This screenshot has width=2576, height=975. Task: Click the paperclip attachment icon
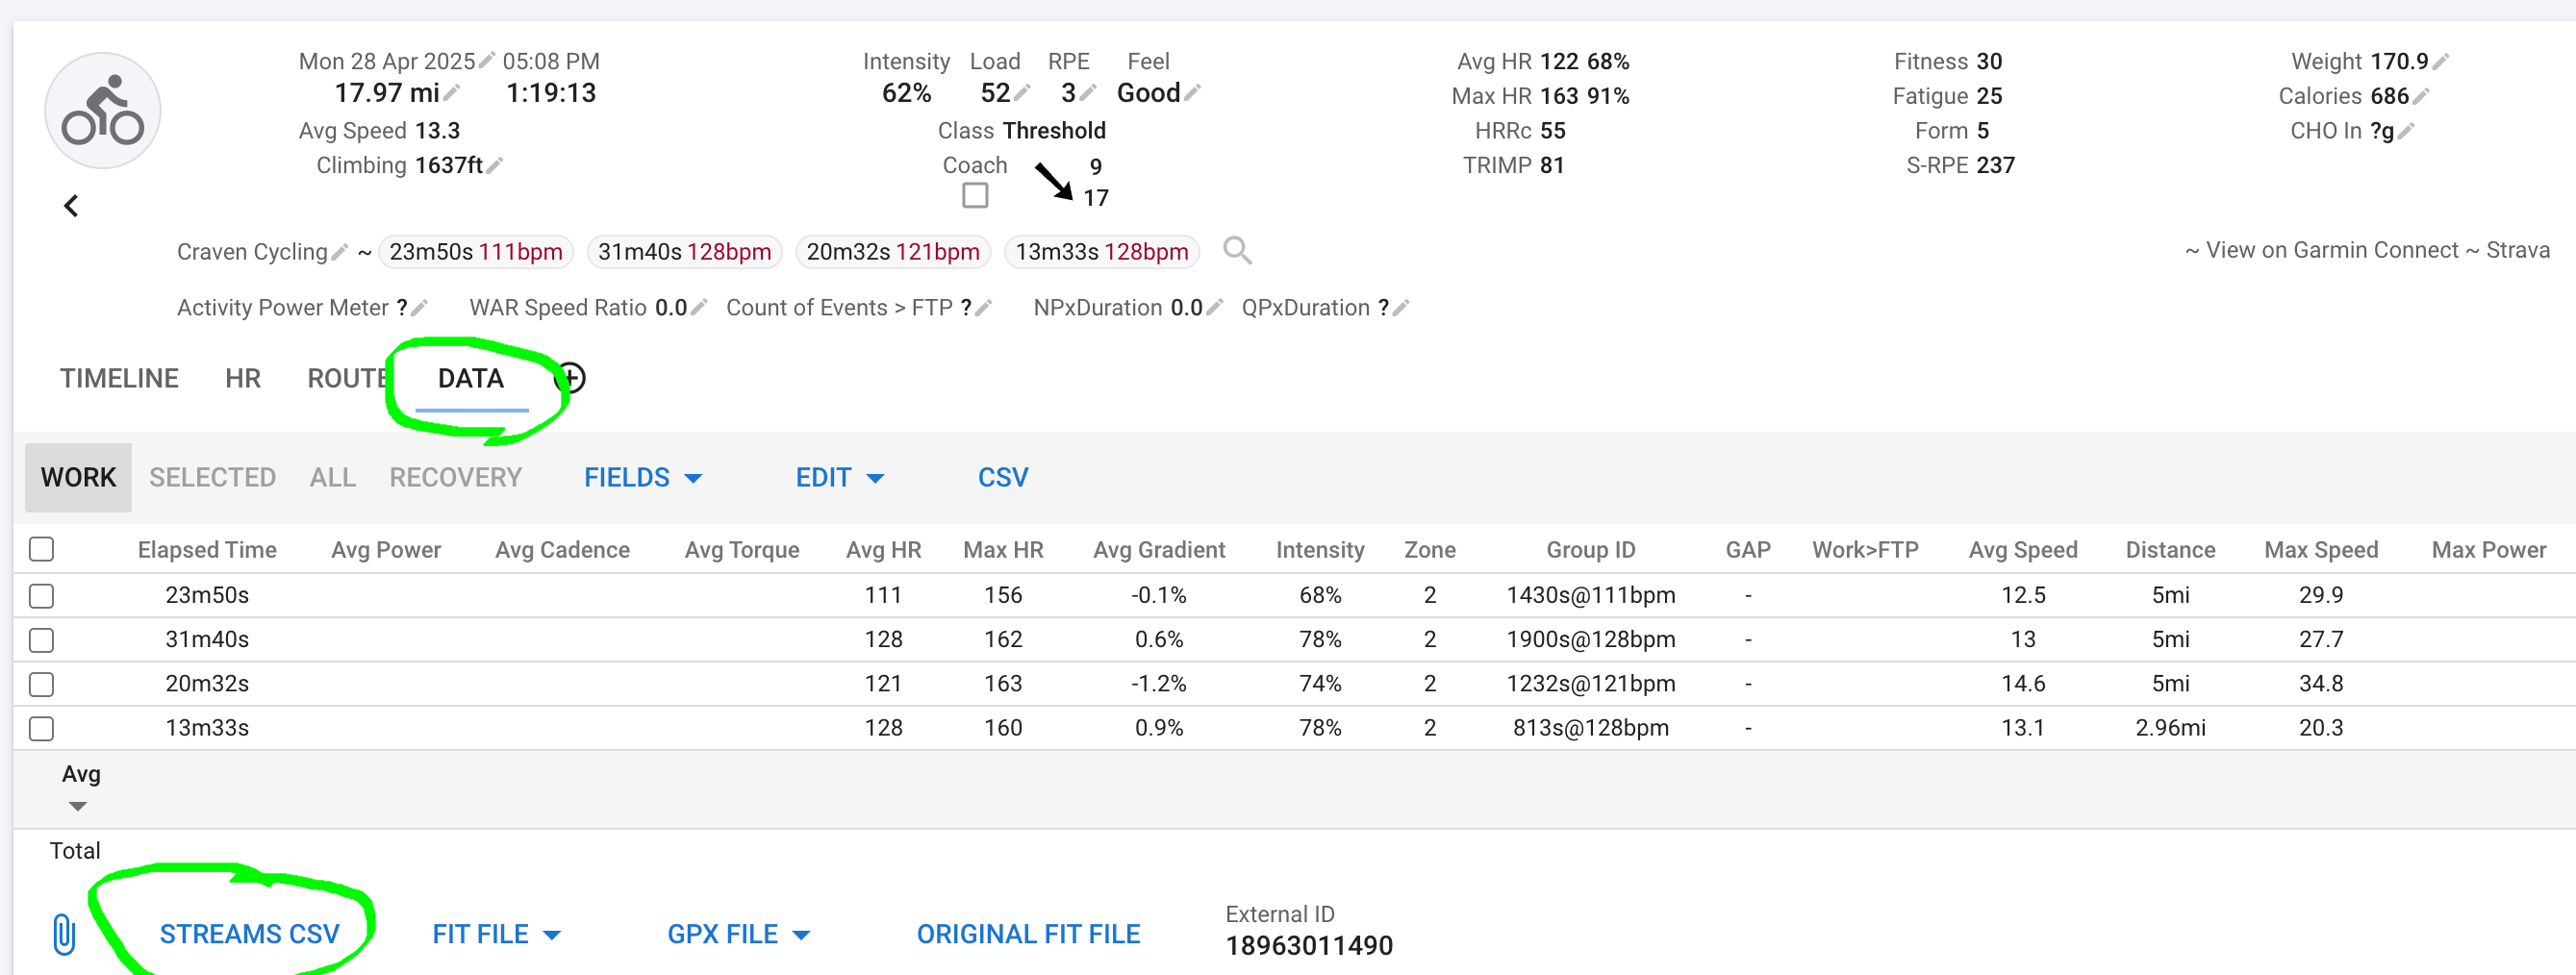(63, 934)
